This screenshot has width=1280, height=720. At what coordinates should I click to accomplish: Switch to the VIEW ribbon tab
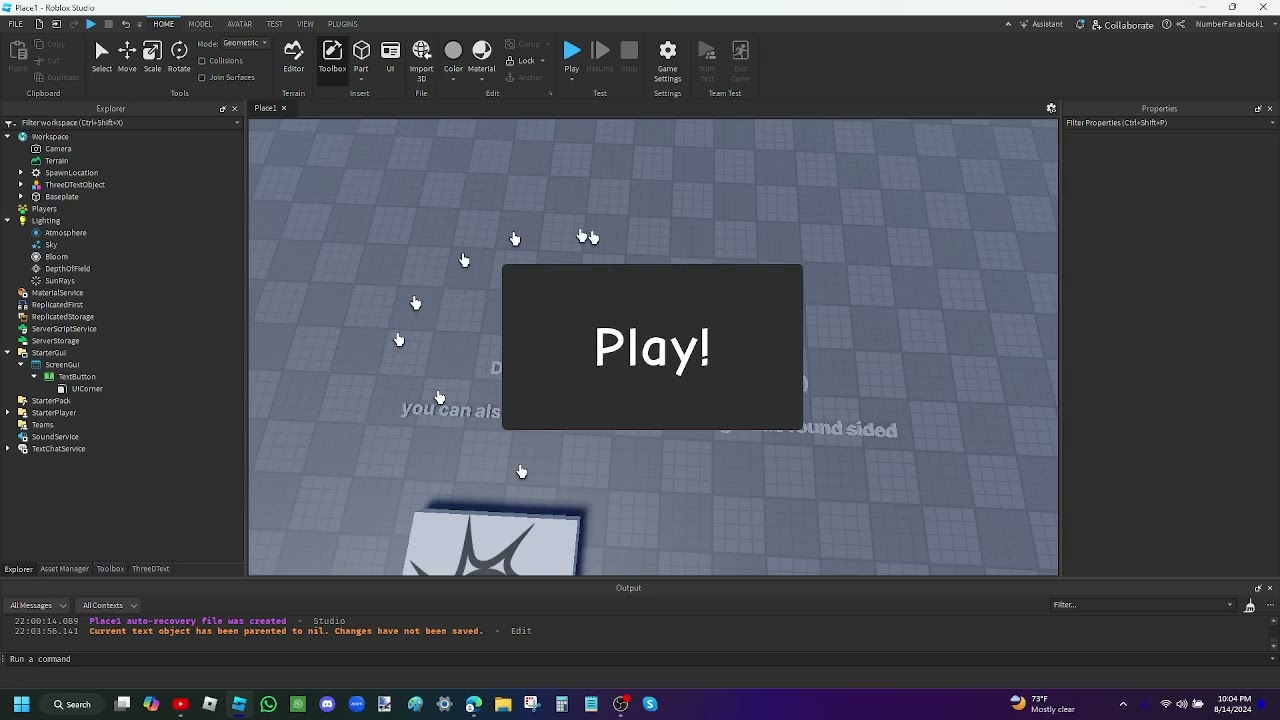pyautogui.click(x=305, y=24)
